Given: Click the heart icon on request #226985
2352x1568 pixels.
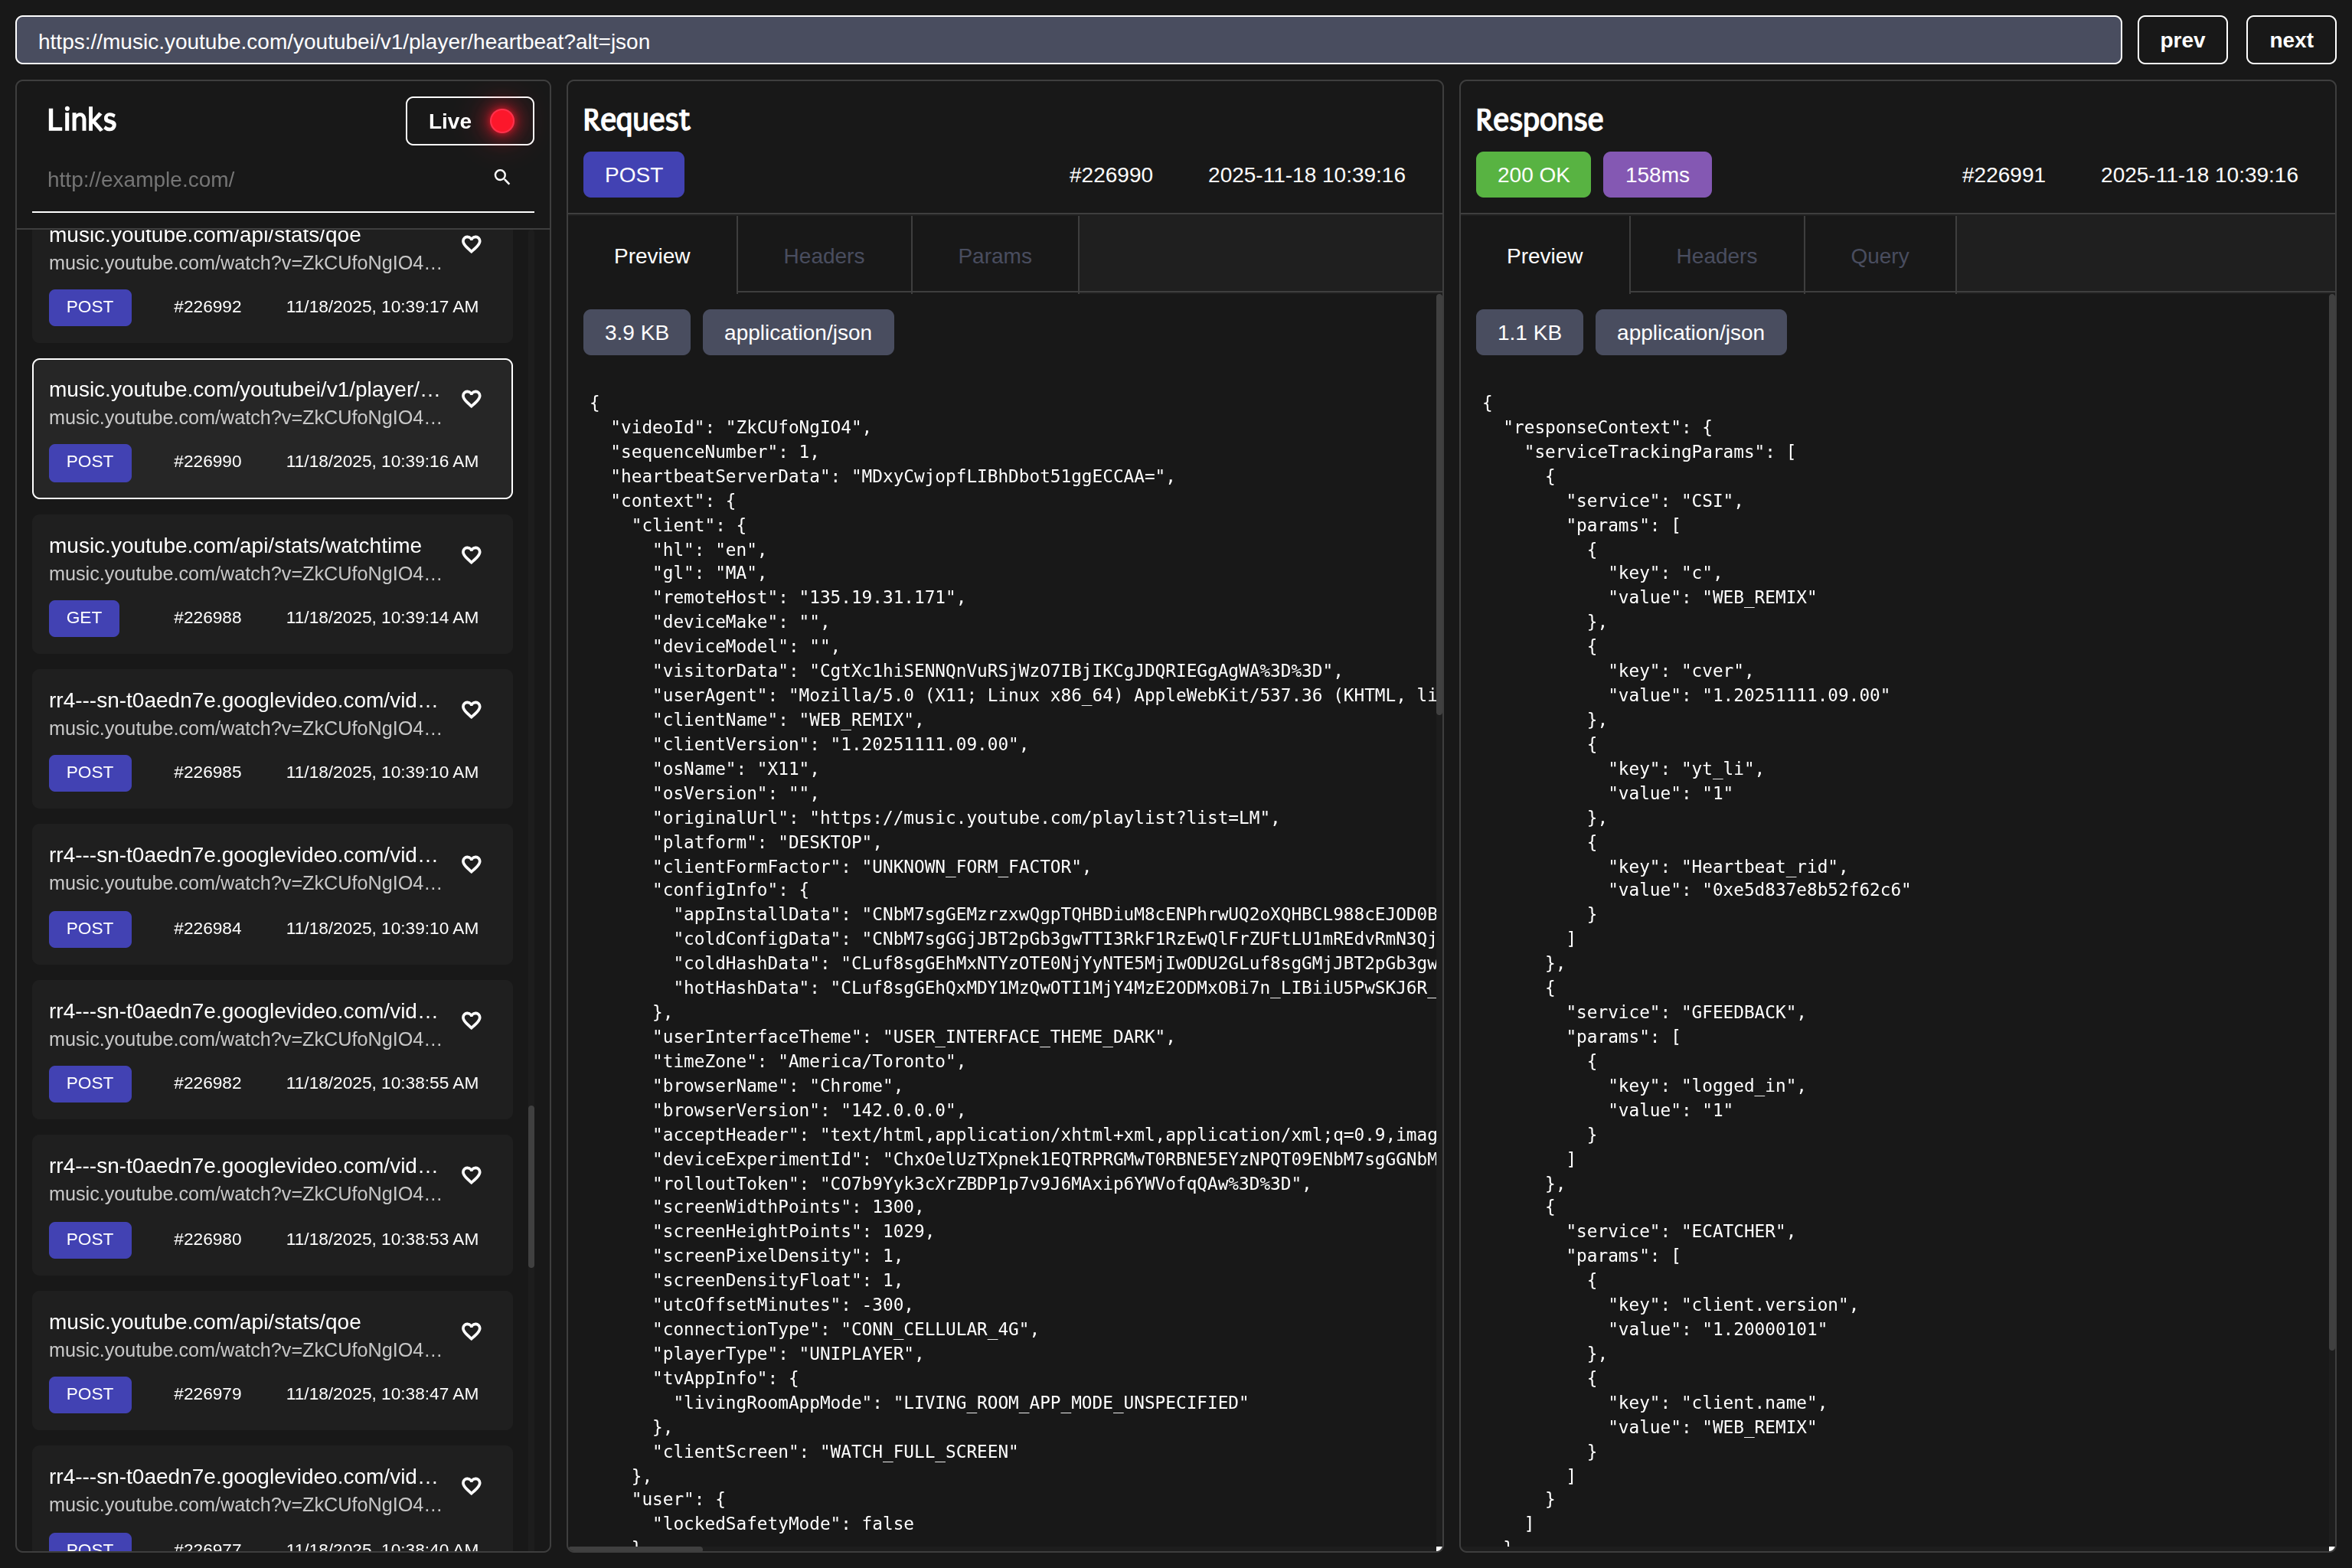Looking at the screenshot, I should coord(471,710).
